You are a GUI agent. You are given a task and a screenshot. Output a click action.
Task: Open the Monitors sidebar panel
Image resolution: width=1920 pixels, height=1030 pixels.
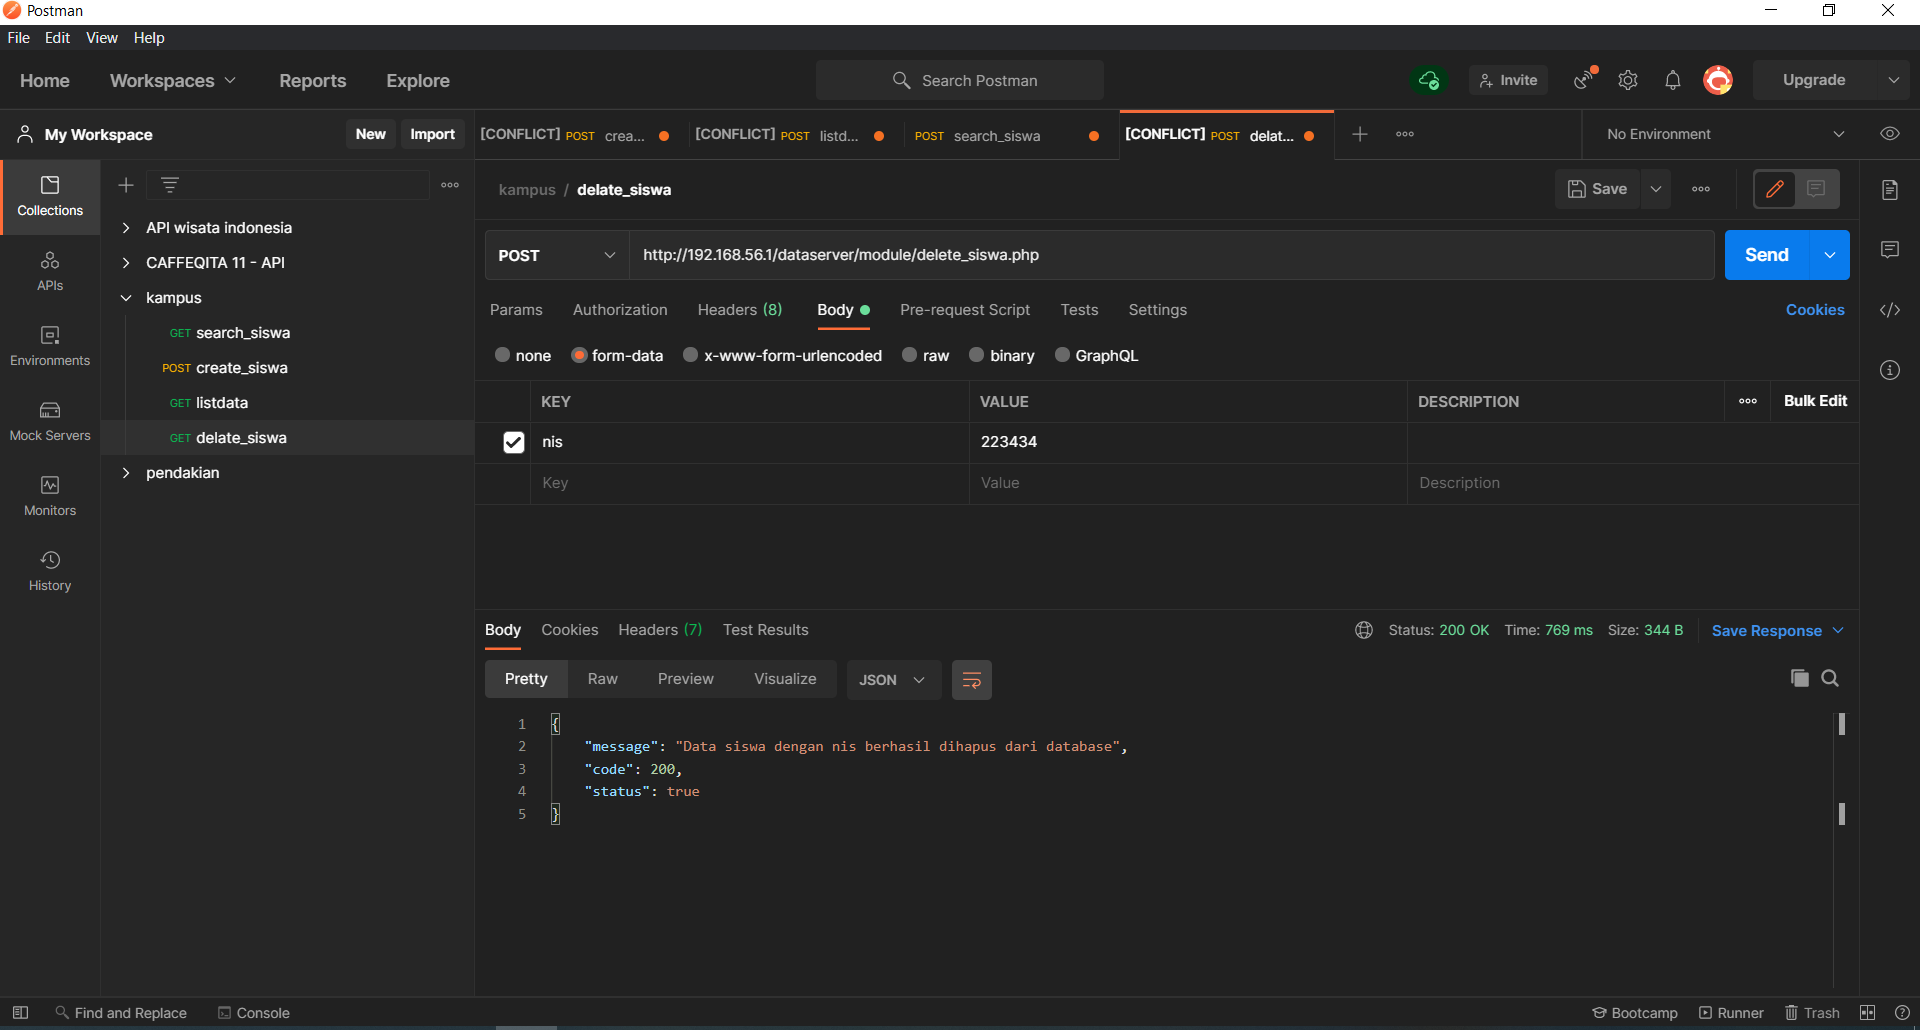pos(50,497)
